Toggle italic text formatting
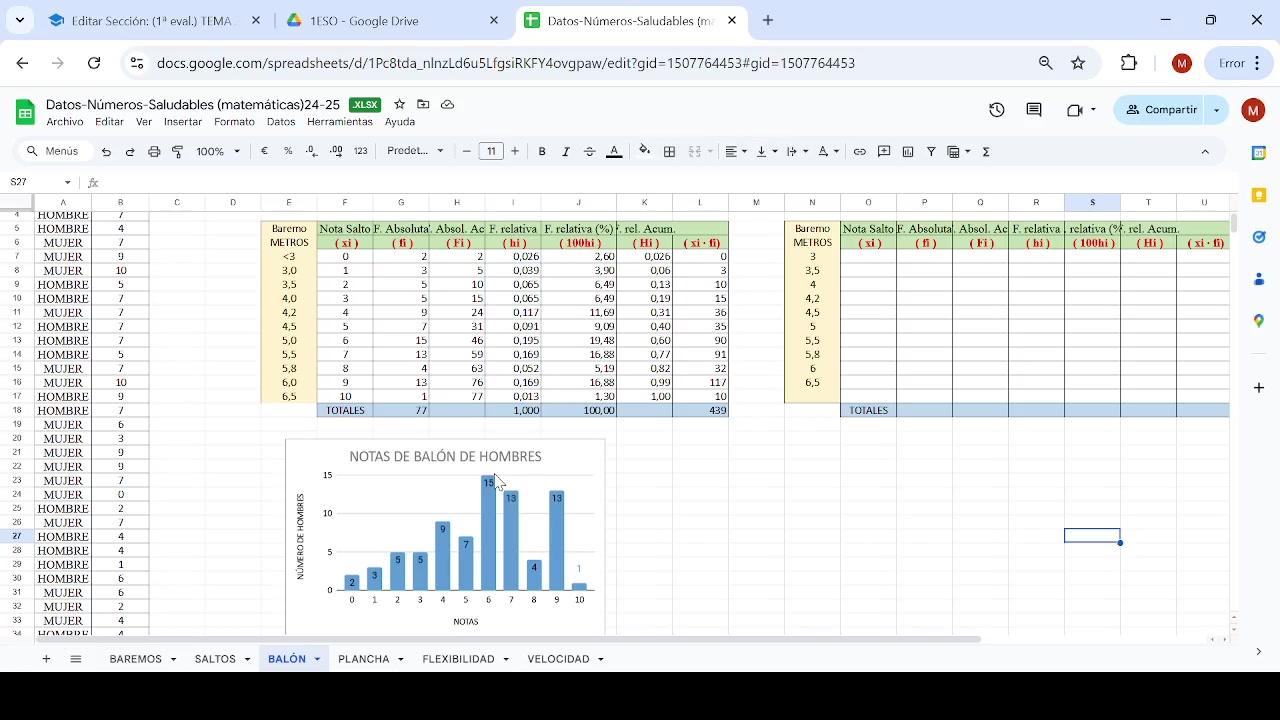1280x720 pixels. tap(566, 152)
